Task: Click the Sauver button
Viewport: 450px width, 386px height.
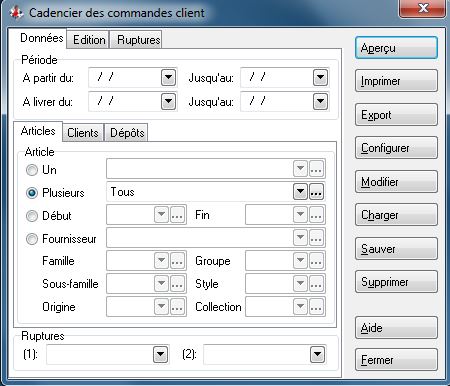Action: tap(396, 249)
